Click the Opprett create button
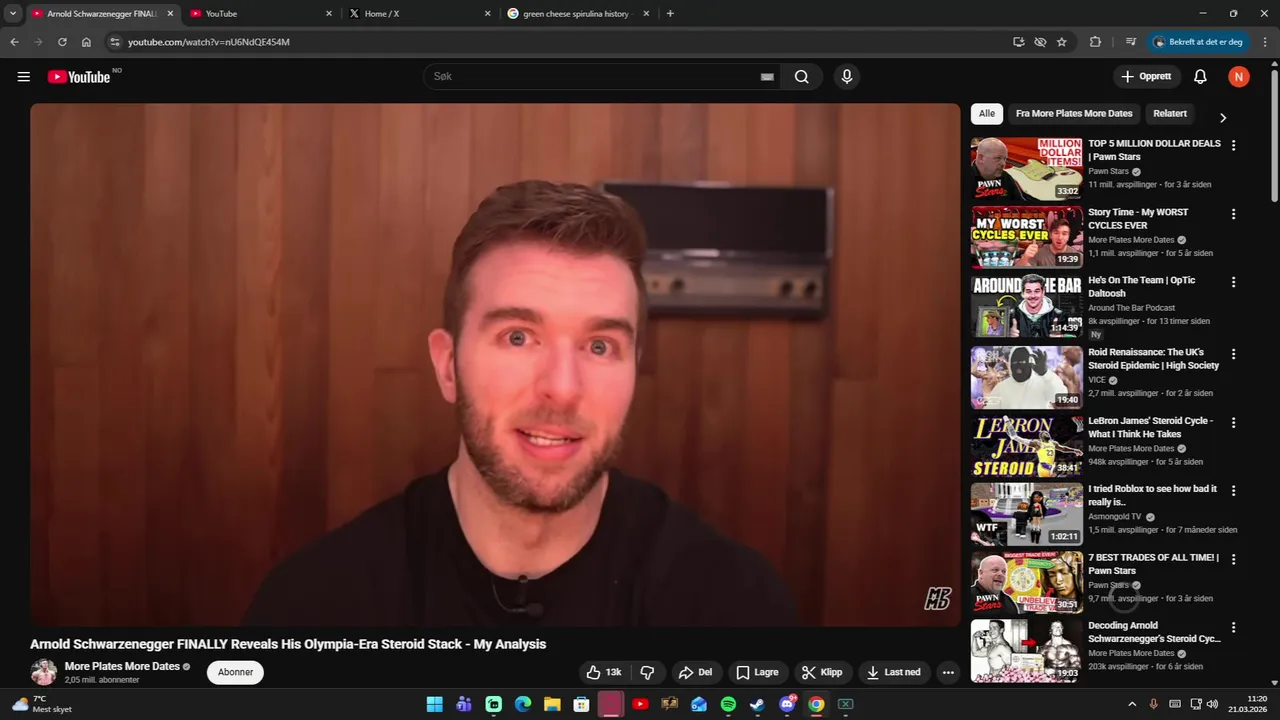 1147,77
